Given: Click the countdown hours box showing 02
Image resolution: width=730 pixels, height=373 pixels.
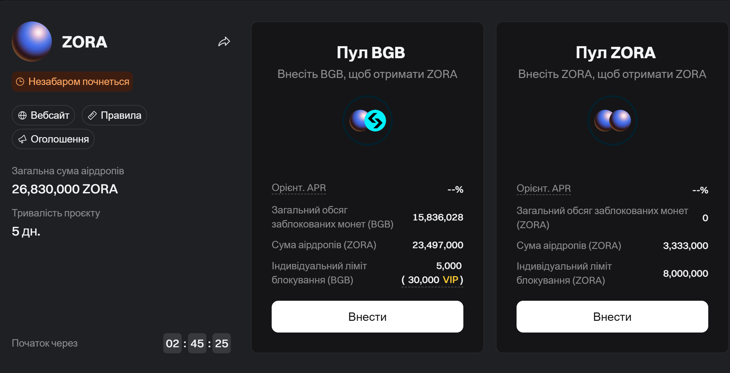Looking at the screenshot, I should 172,344.
